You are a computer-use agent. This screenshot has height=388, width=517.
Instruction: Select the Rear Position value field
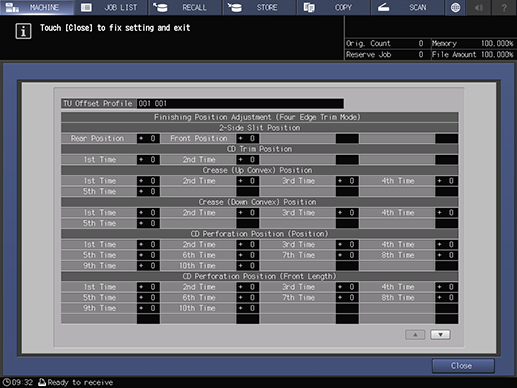148,138
